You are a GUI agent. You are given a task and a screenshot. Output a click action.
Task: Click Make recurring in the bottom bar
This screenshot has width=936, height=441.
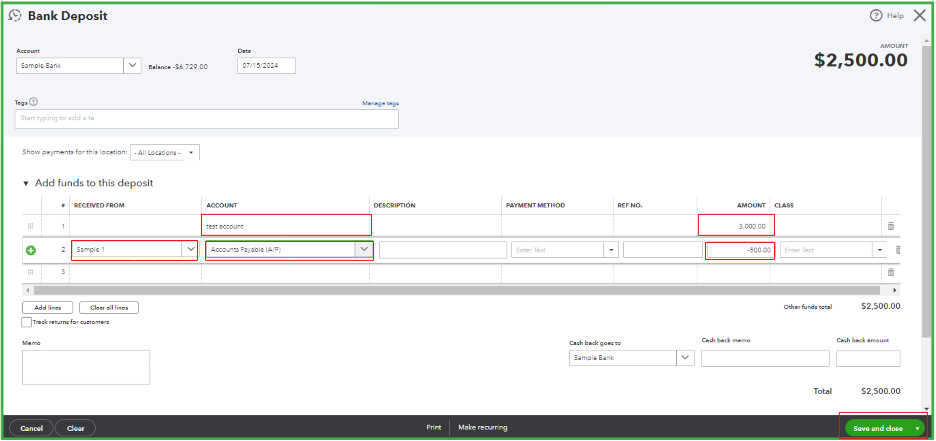(482, 427)
